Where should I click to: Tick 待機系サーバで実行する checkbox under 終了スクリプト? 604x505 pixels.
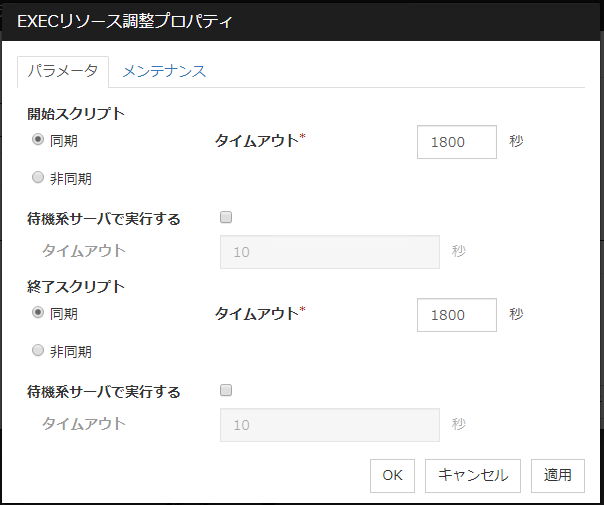[226, 391]
